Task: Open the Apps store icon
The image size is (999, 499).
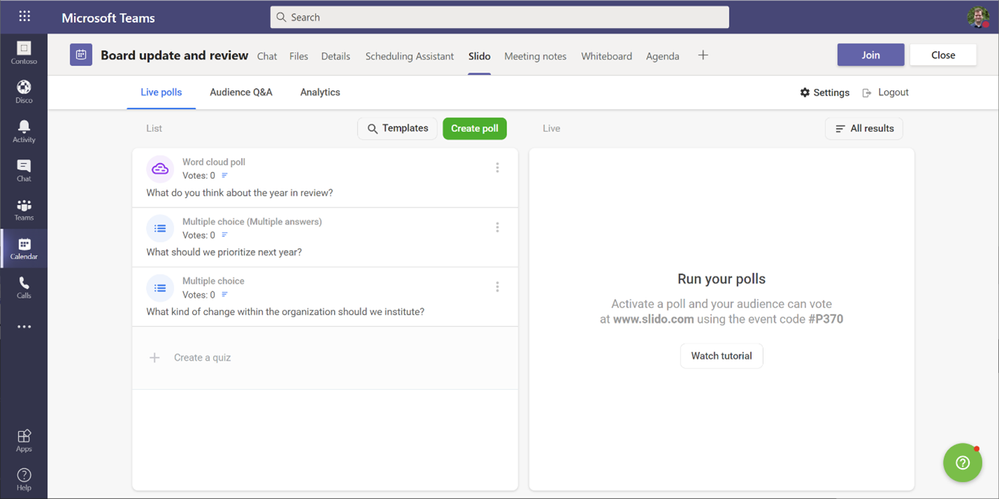Action: (x=24, y=440)
